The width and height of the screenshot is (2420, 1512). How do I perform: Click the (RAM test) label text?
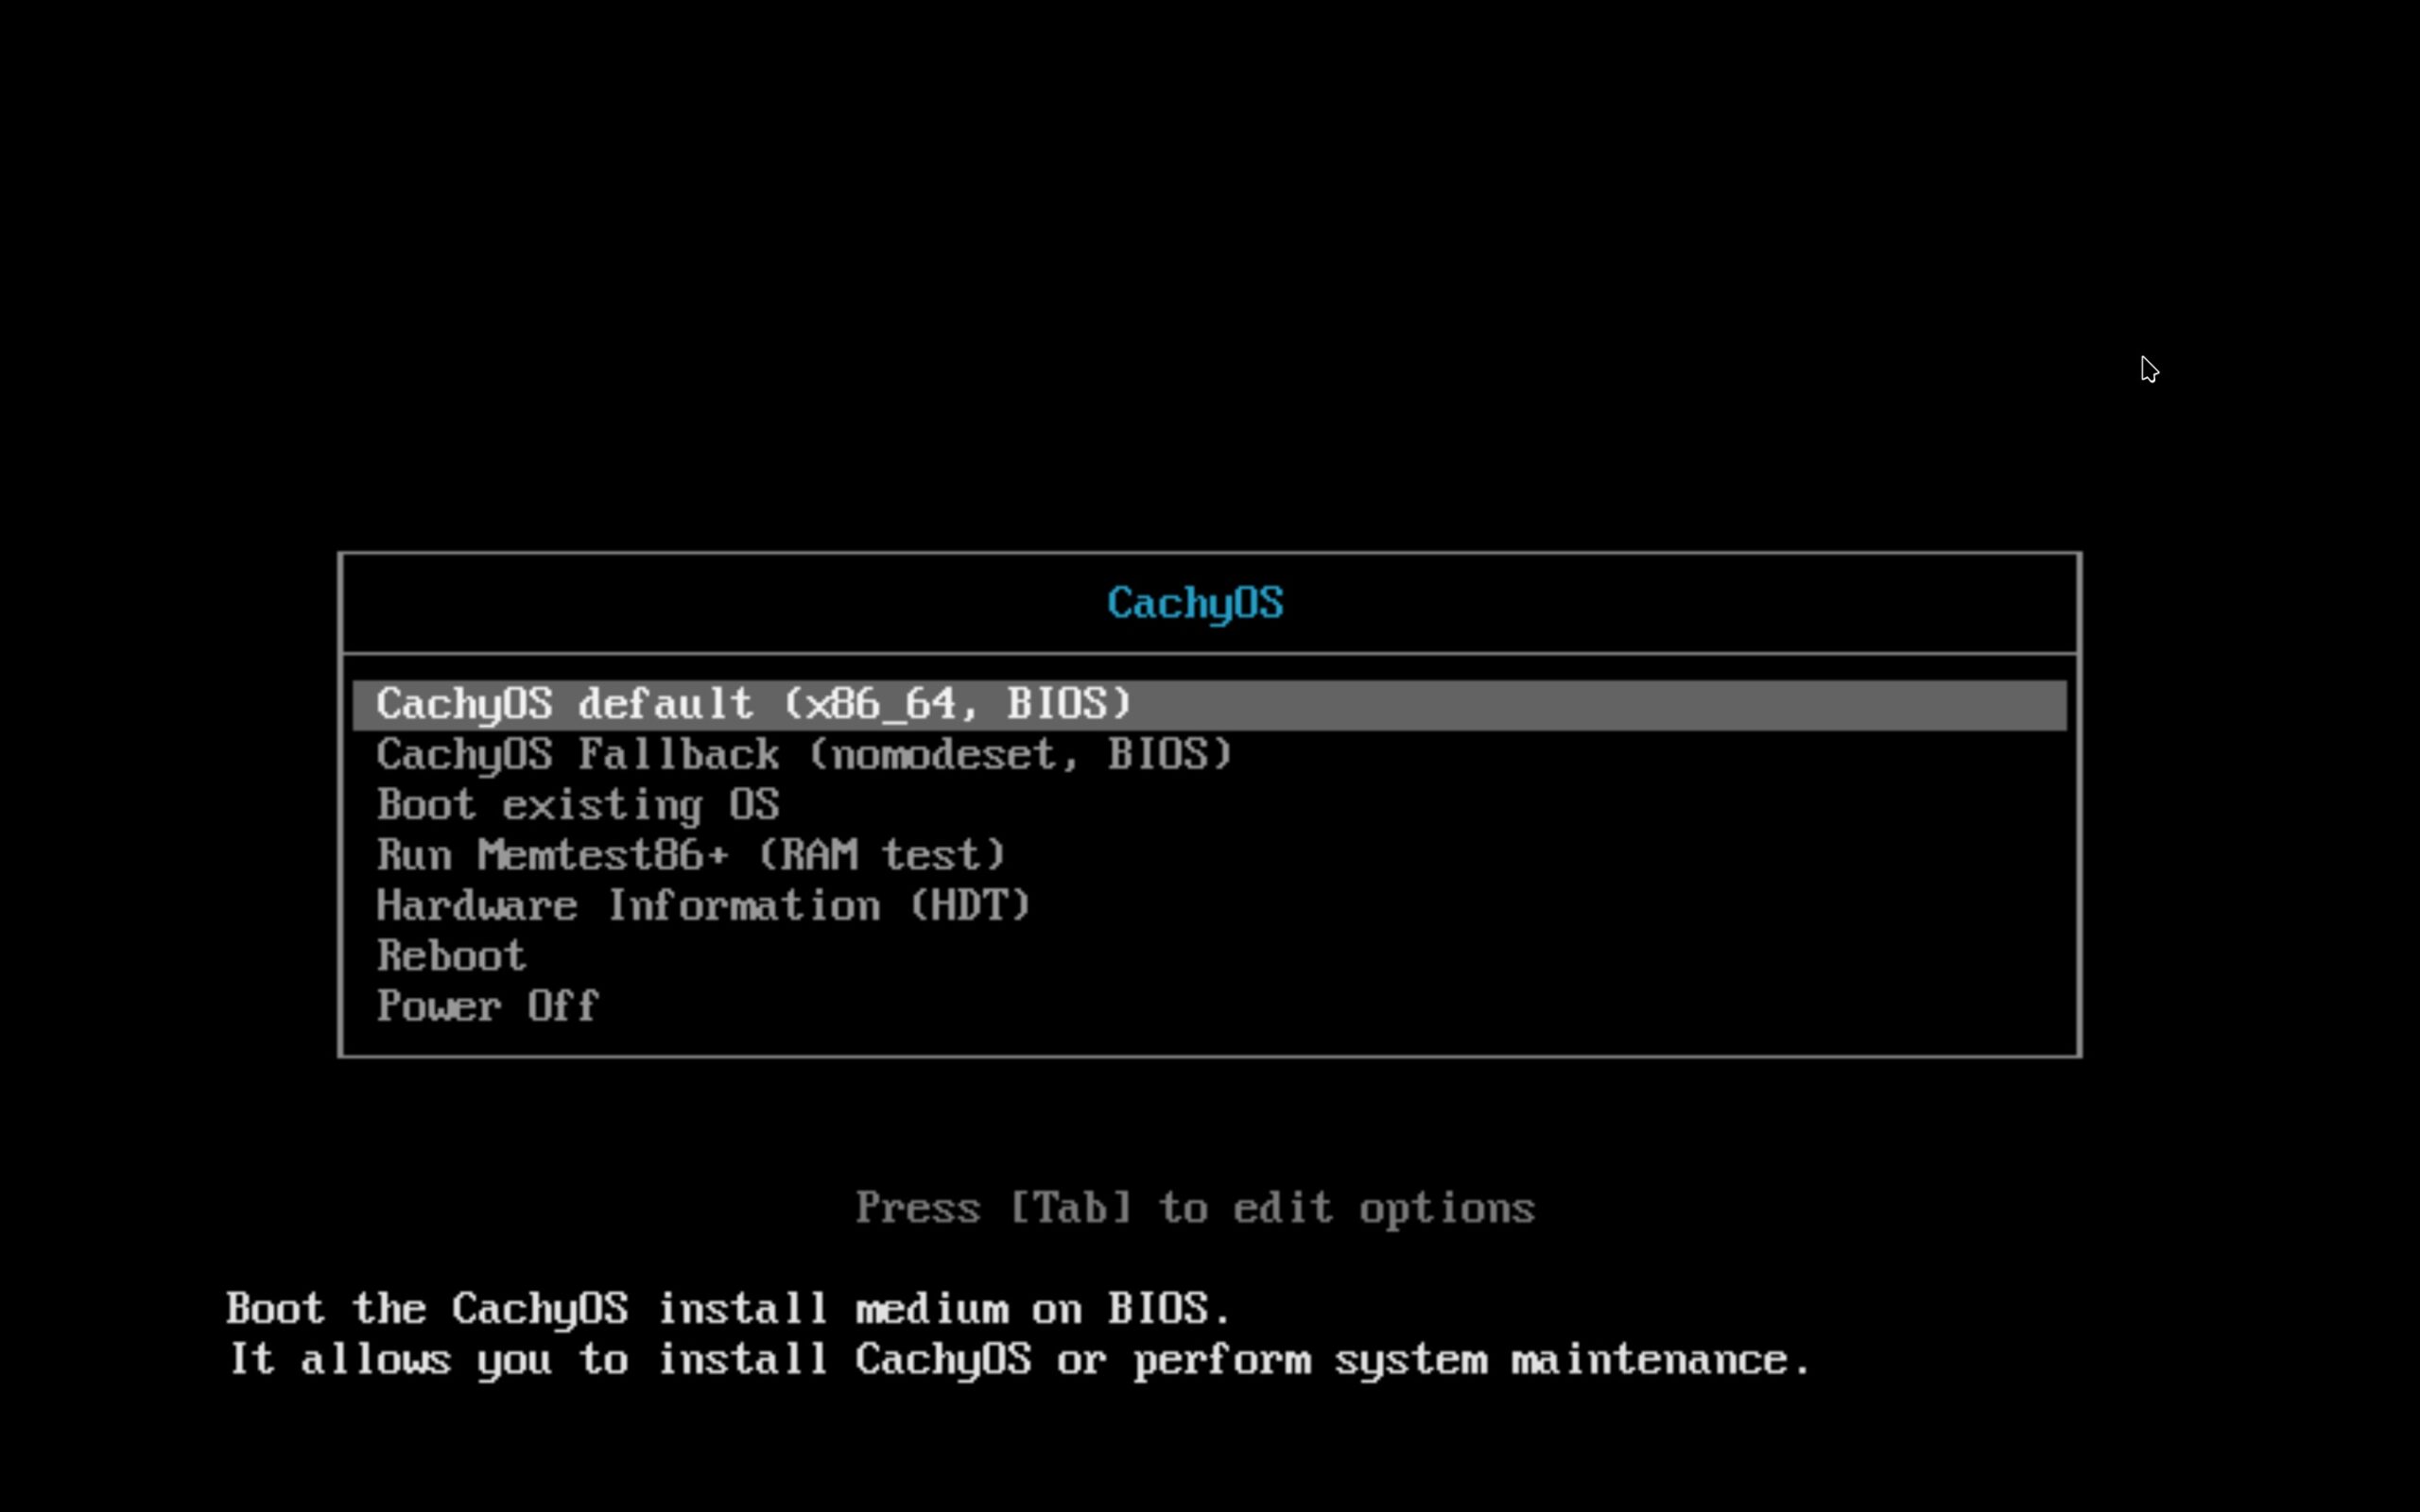(880, 855)
